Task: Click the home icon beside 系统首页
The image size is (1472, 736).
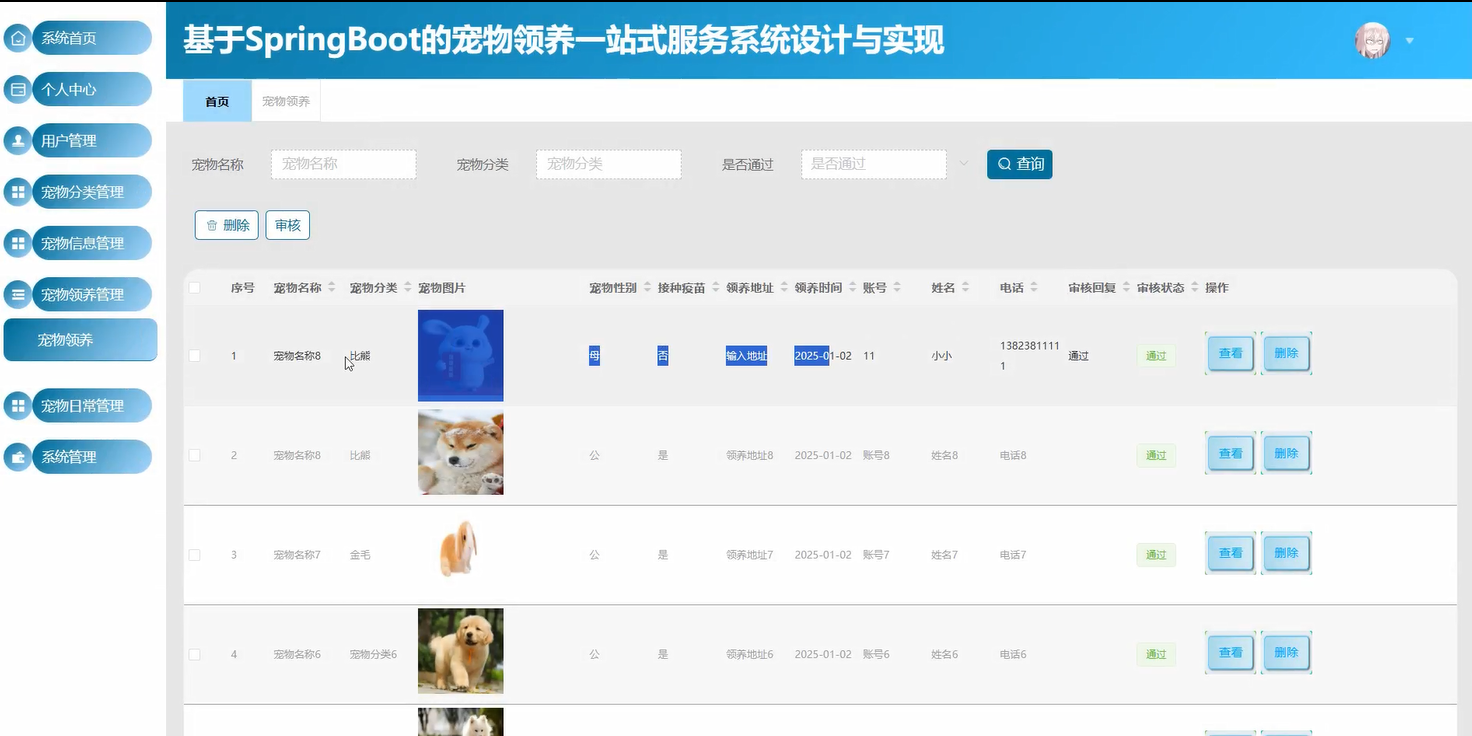Action: pos(16,37)
